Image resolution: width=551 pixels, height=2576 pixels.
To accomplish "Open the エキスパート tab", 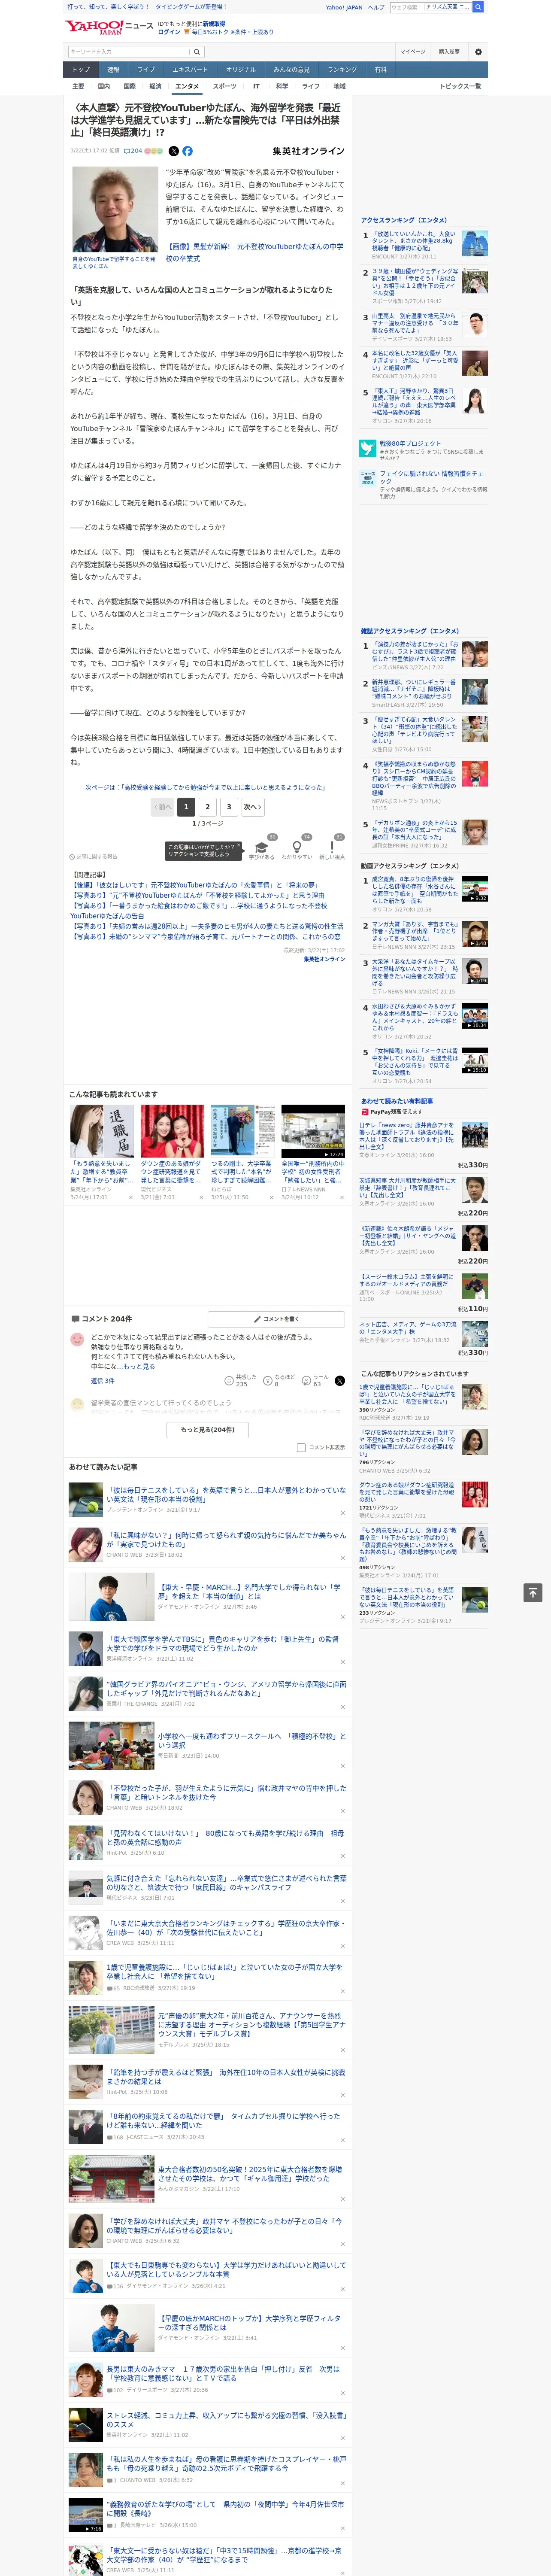I will [x=190, y=70].
